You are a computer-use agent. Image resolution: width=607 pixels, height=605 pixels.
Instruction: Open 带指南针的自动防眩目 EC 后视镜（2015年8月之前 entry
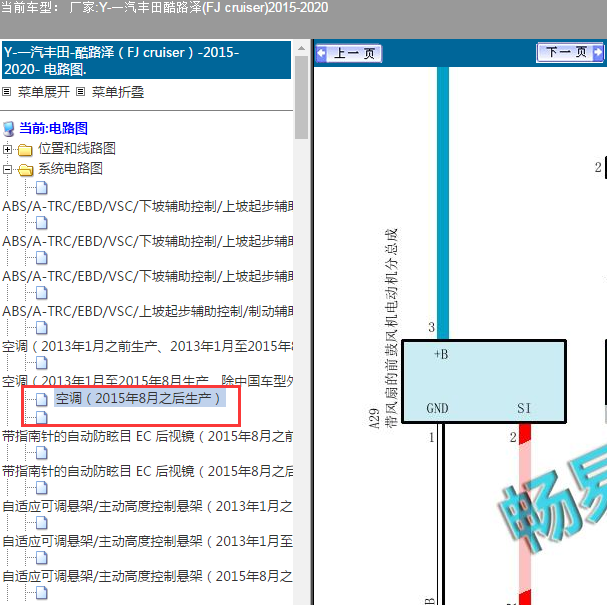pyautogui.click(x=147, y=436)
